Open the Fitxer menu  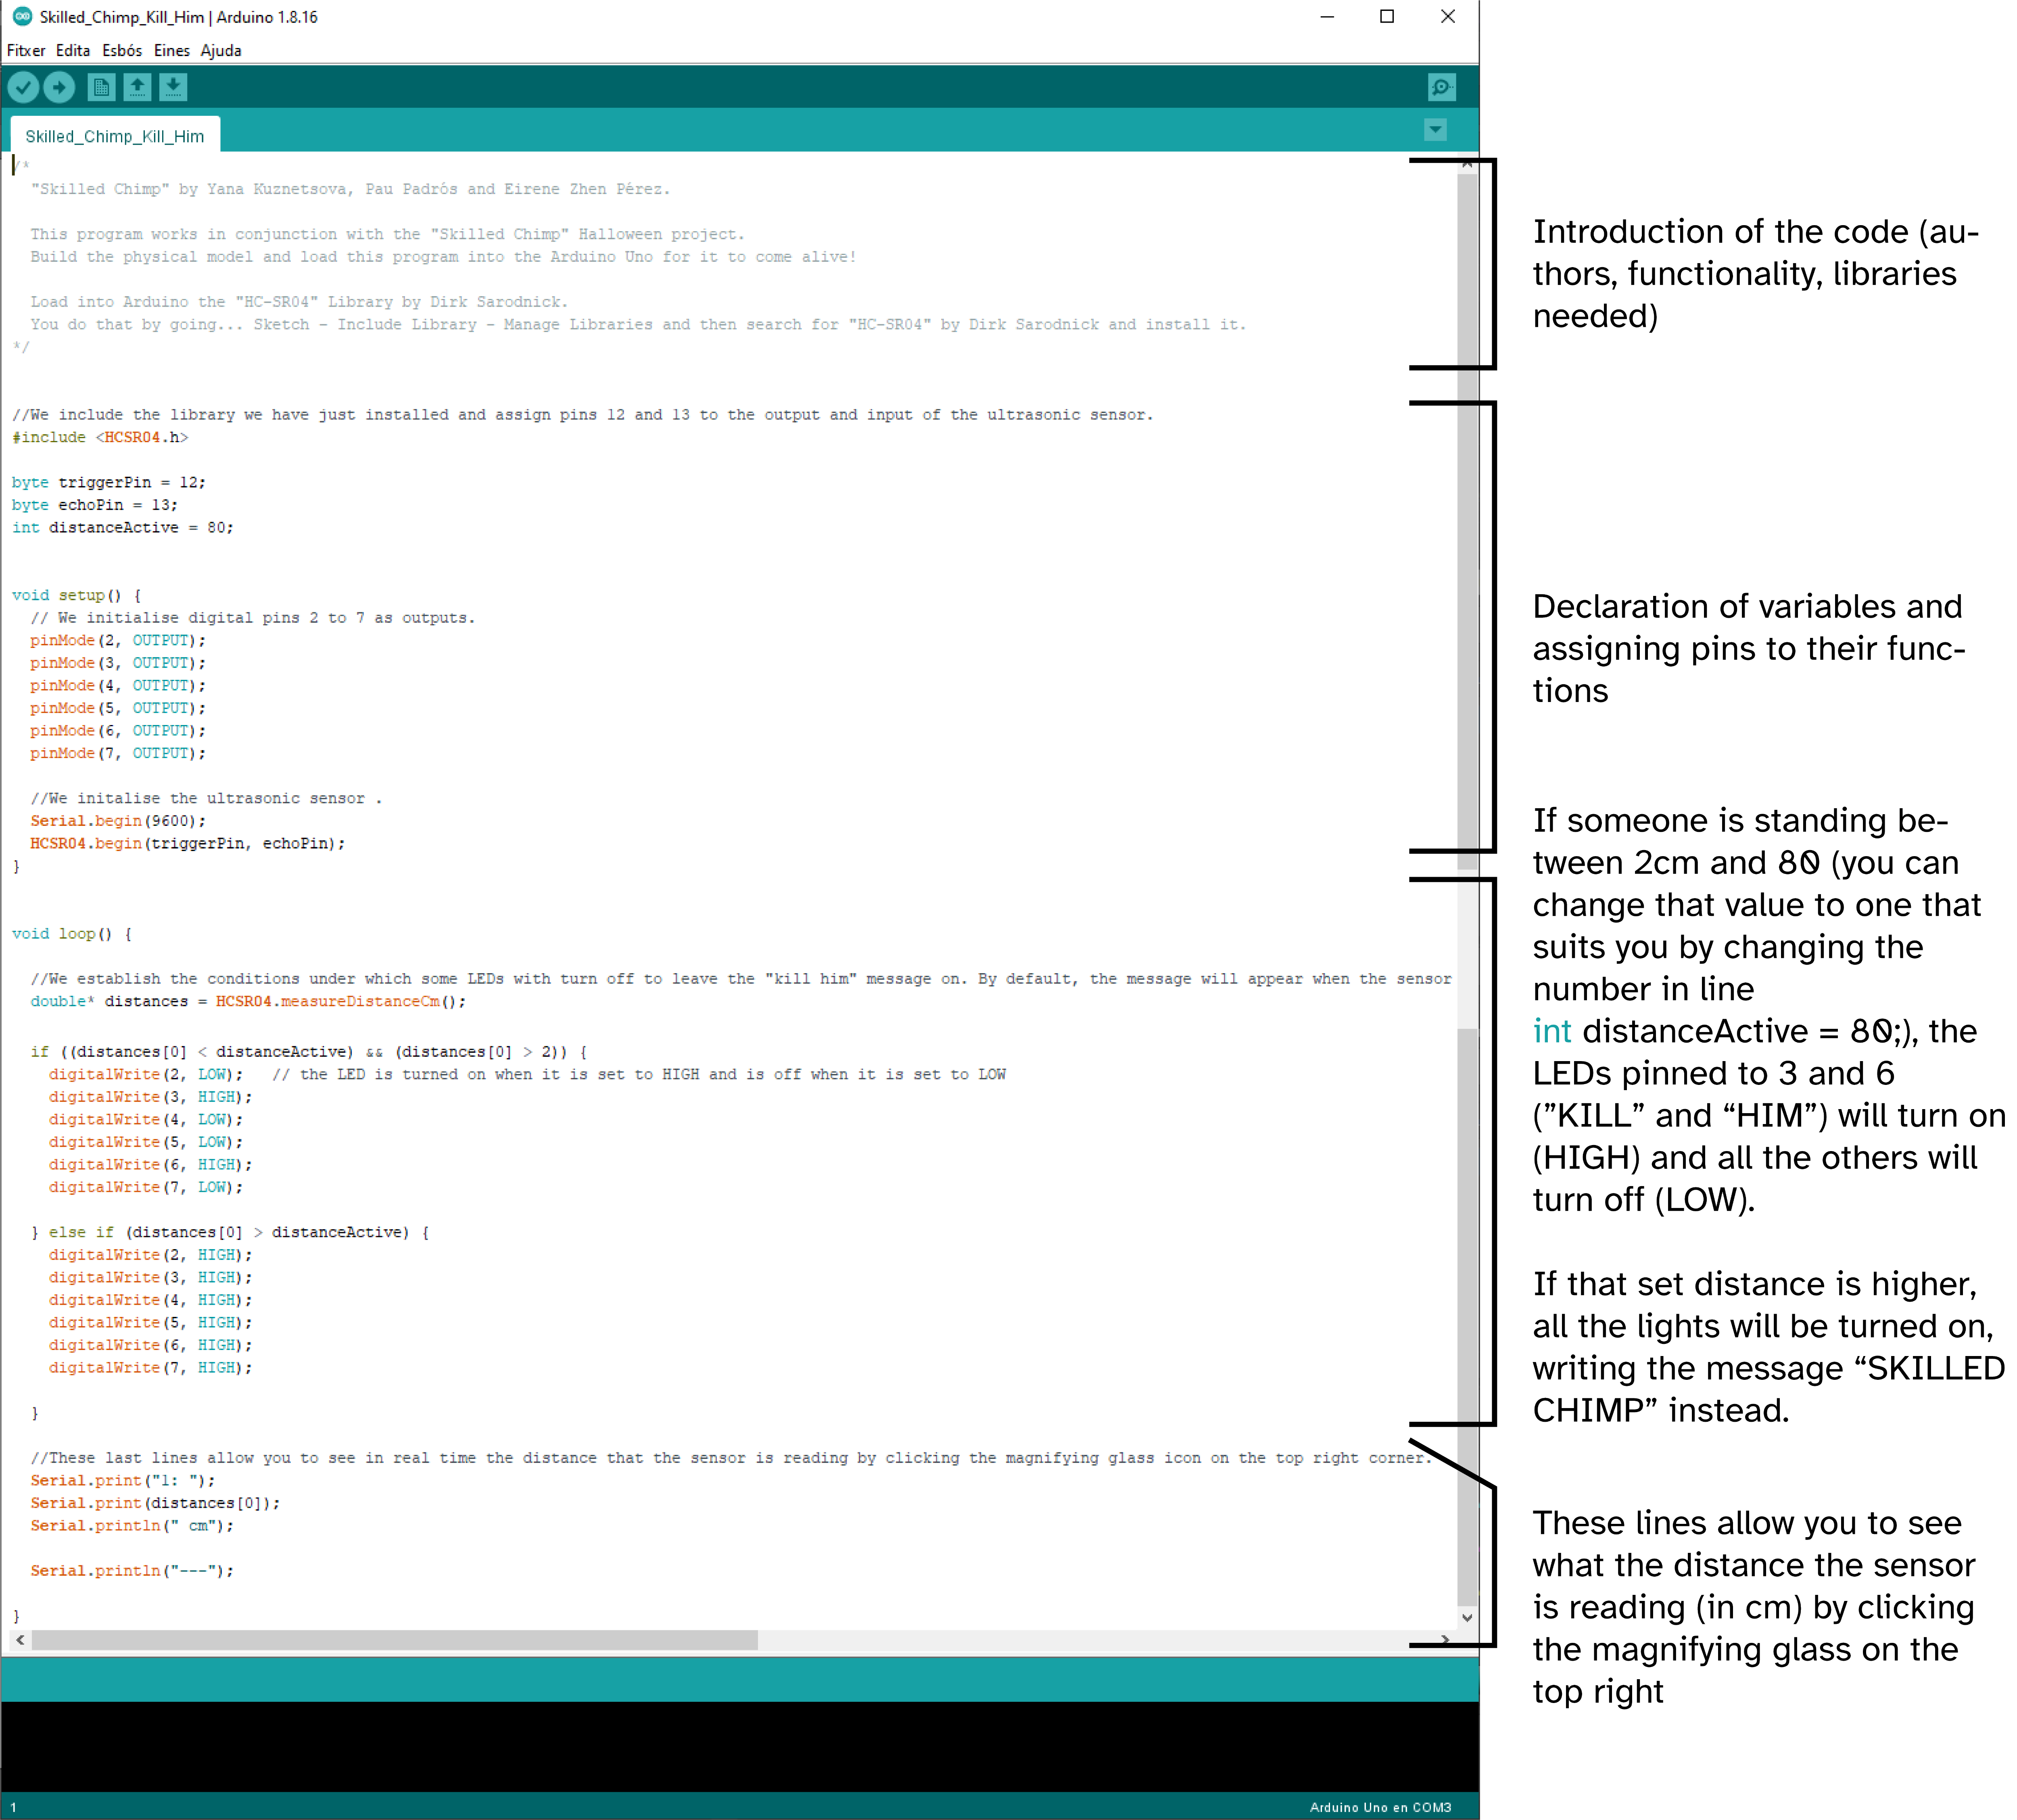(27, 50)
